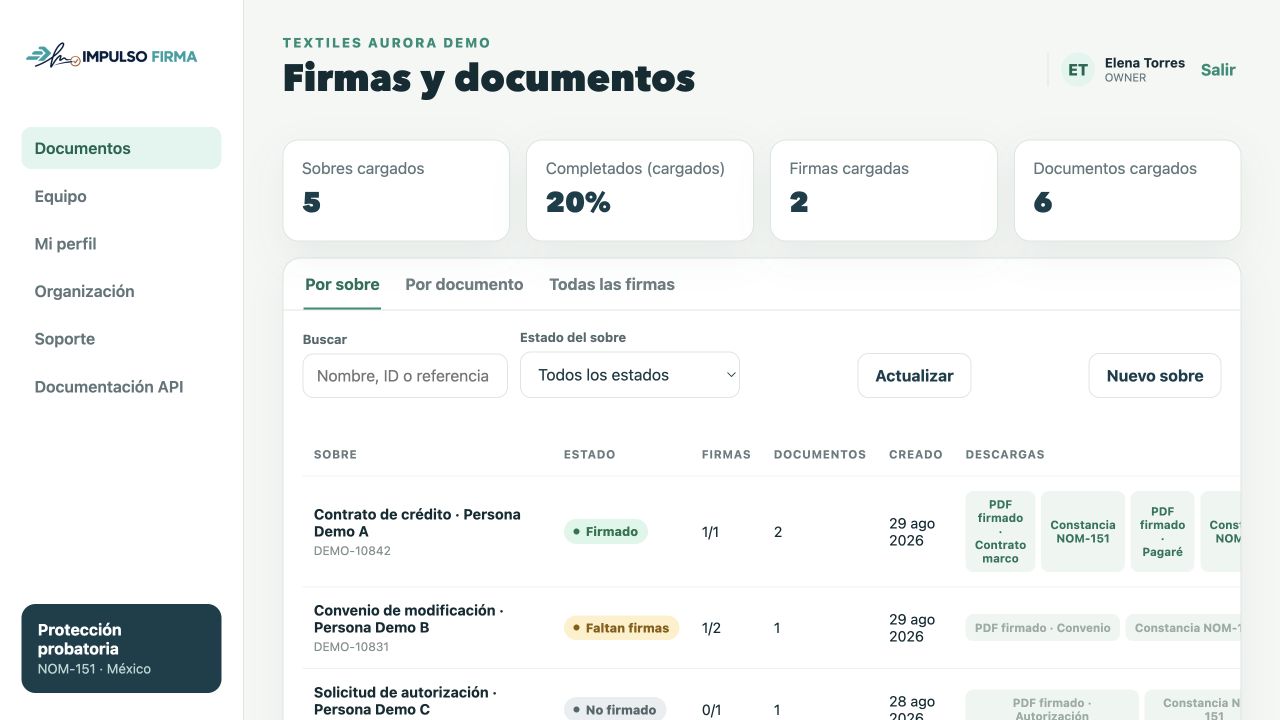This screenshot has width=1280, height=720.
Task: Open the Soporte section
Action: tap(121, 339)
